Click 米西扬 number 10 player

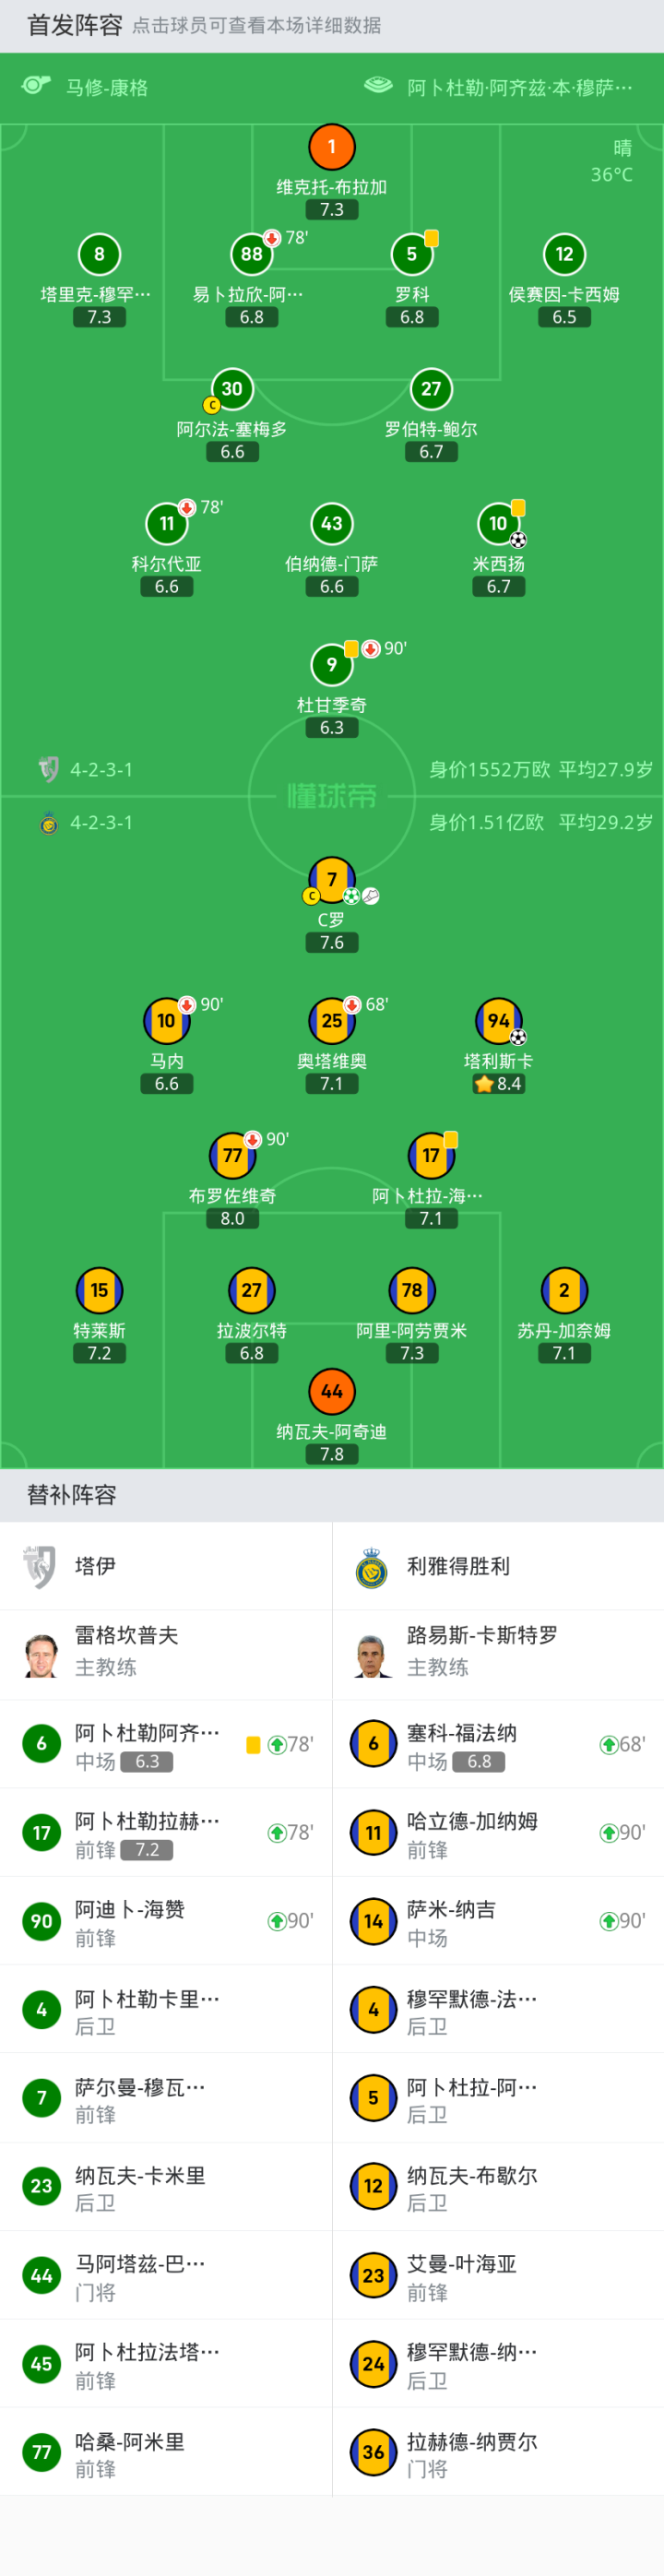(498, 523)
